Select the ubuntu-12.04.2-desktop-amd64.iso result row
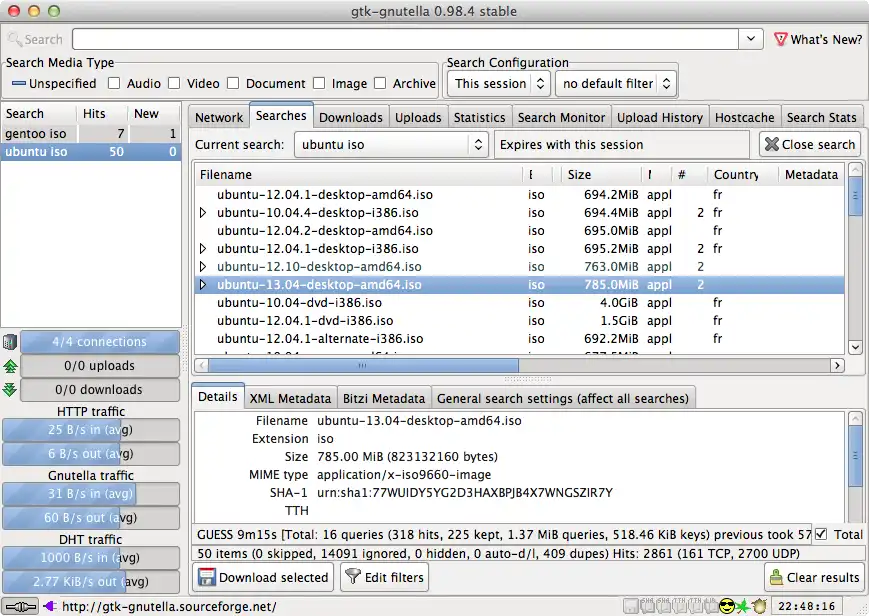The image size is (869, 616). 519,231
